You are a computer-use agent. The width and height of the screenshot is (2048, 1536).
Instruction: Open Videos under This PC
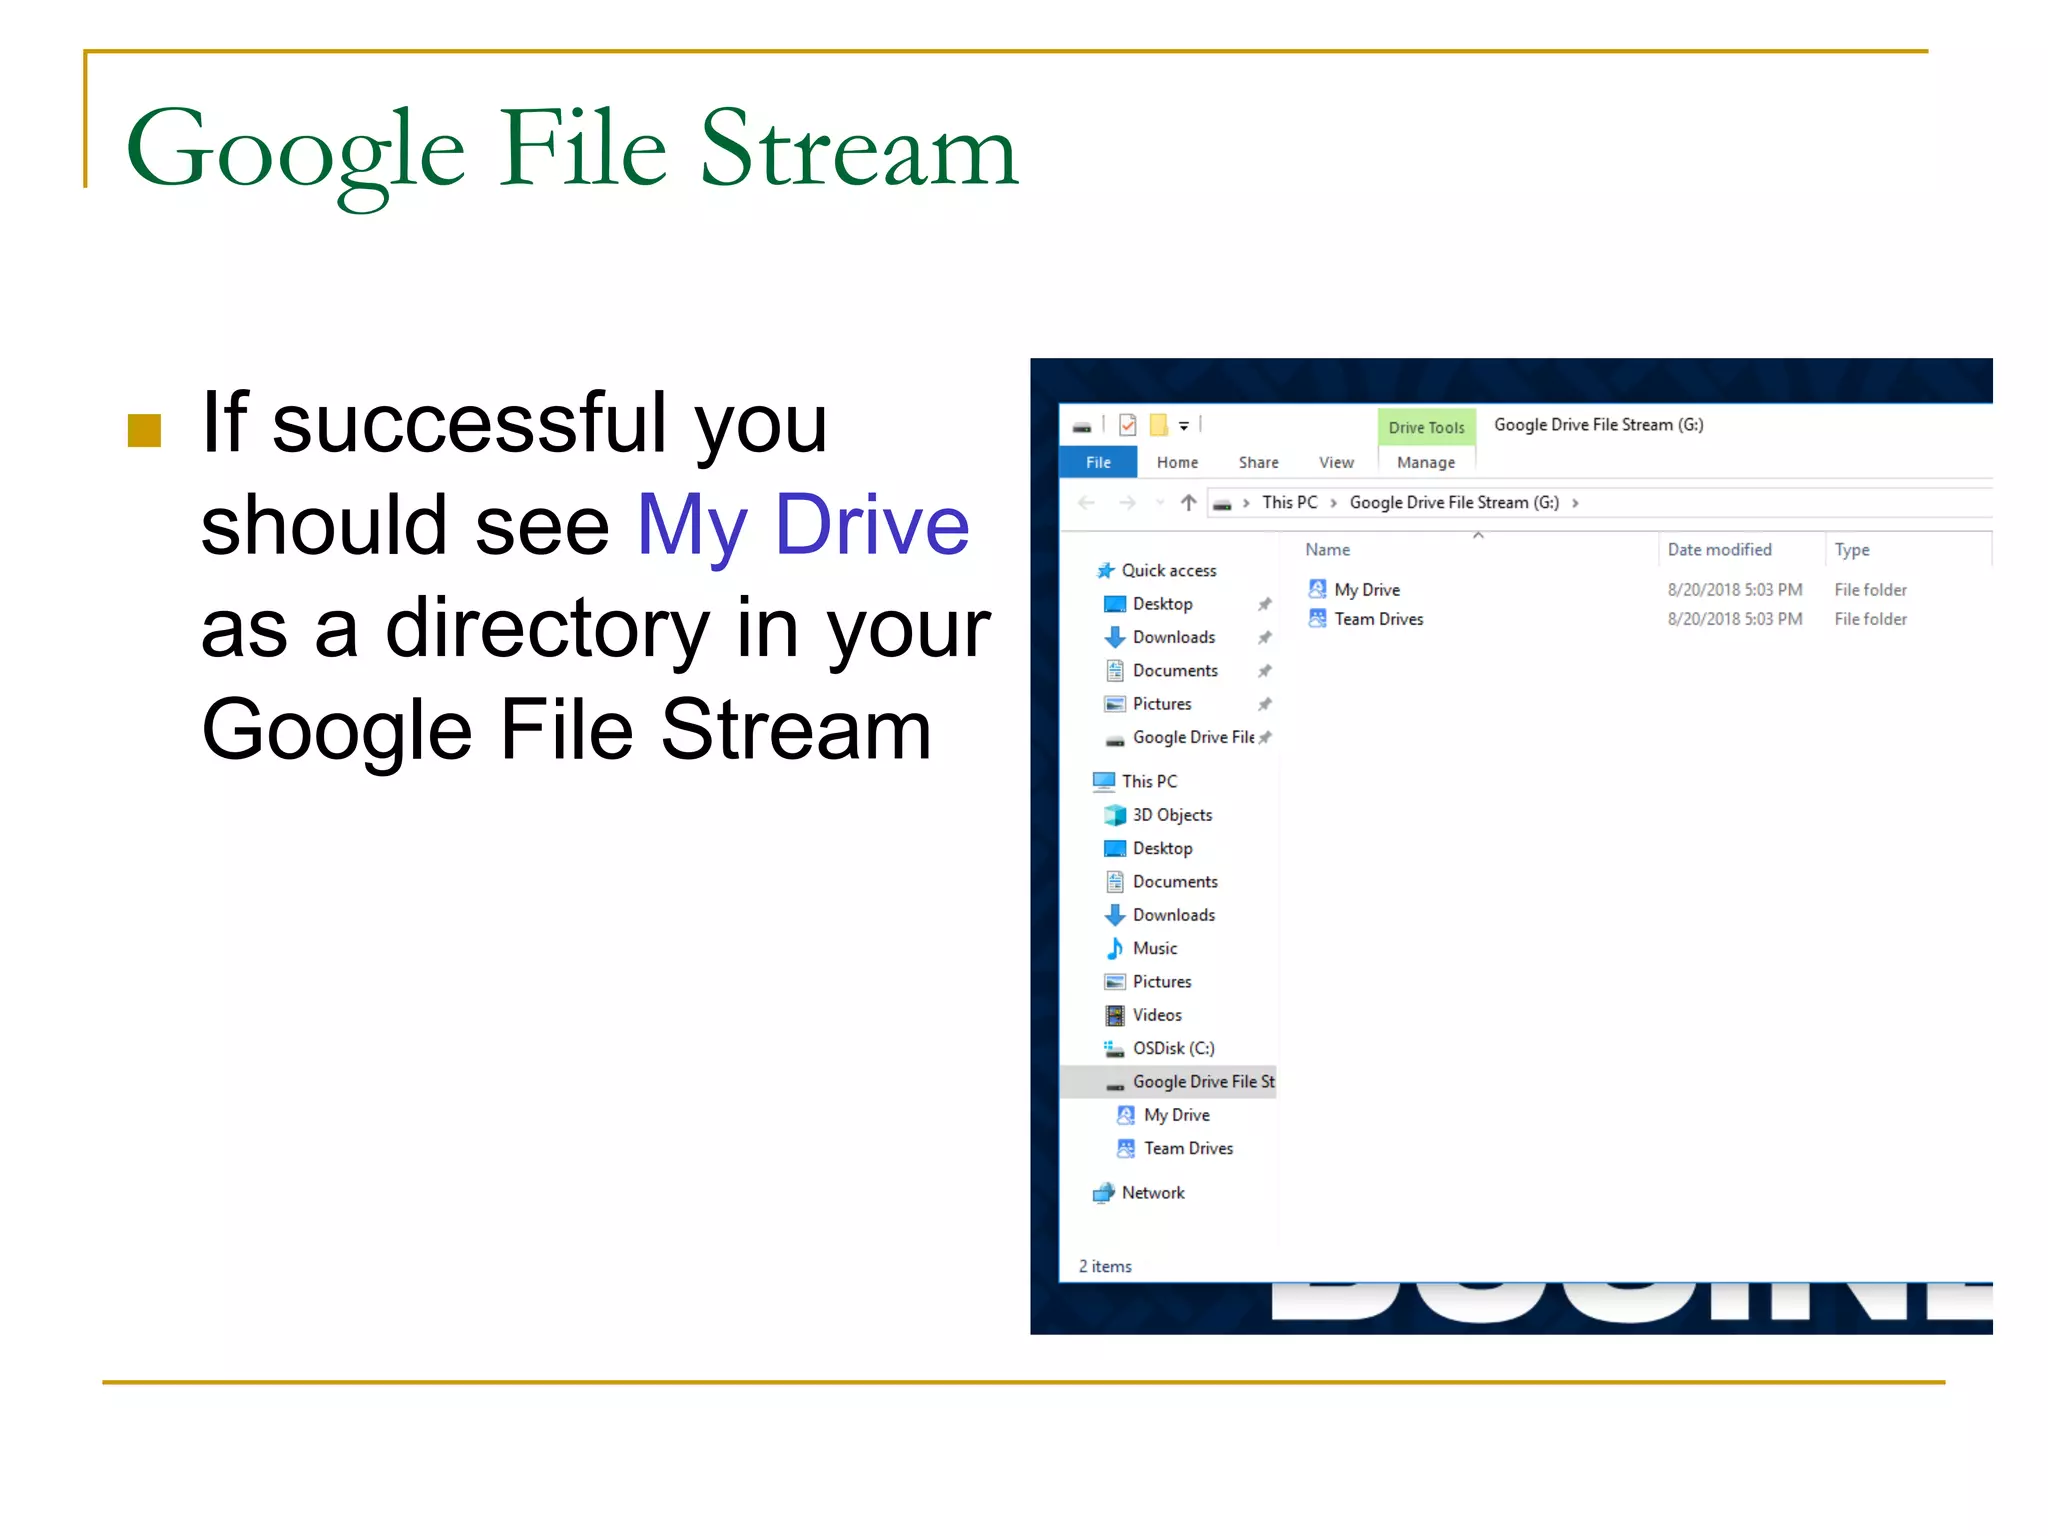[1157, 1015]
